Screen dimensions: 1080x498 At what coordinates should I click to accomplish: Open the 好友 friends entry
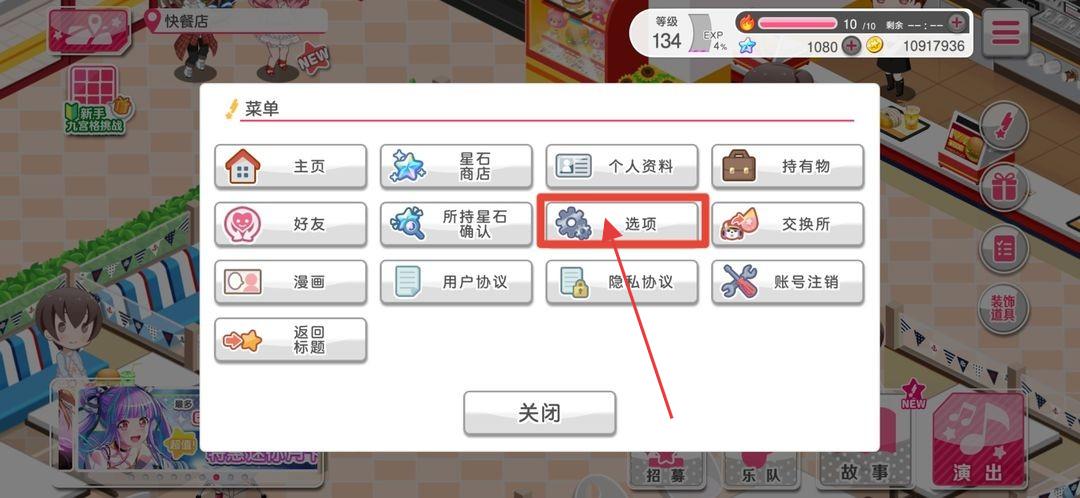coord(291,224)
